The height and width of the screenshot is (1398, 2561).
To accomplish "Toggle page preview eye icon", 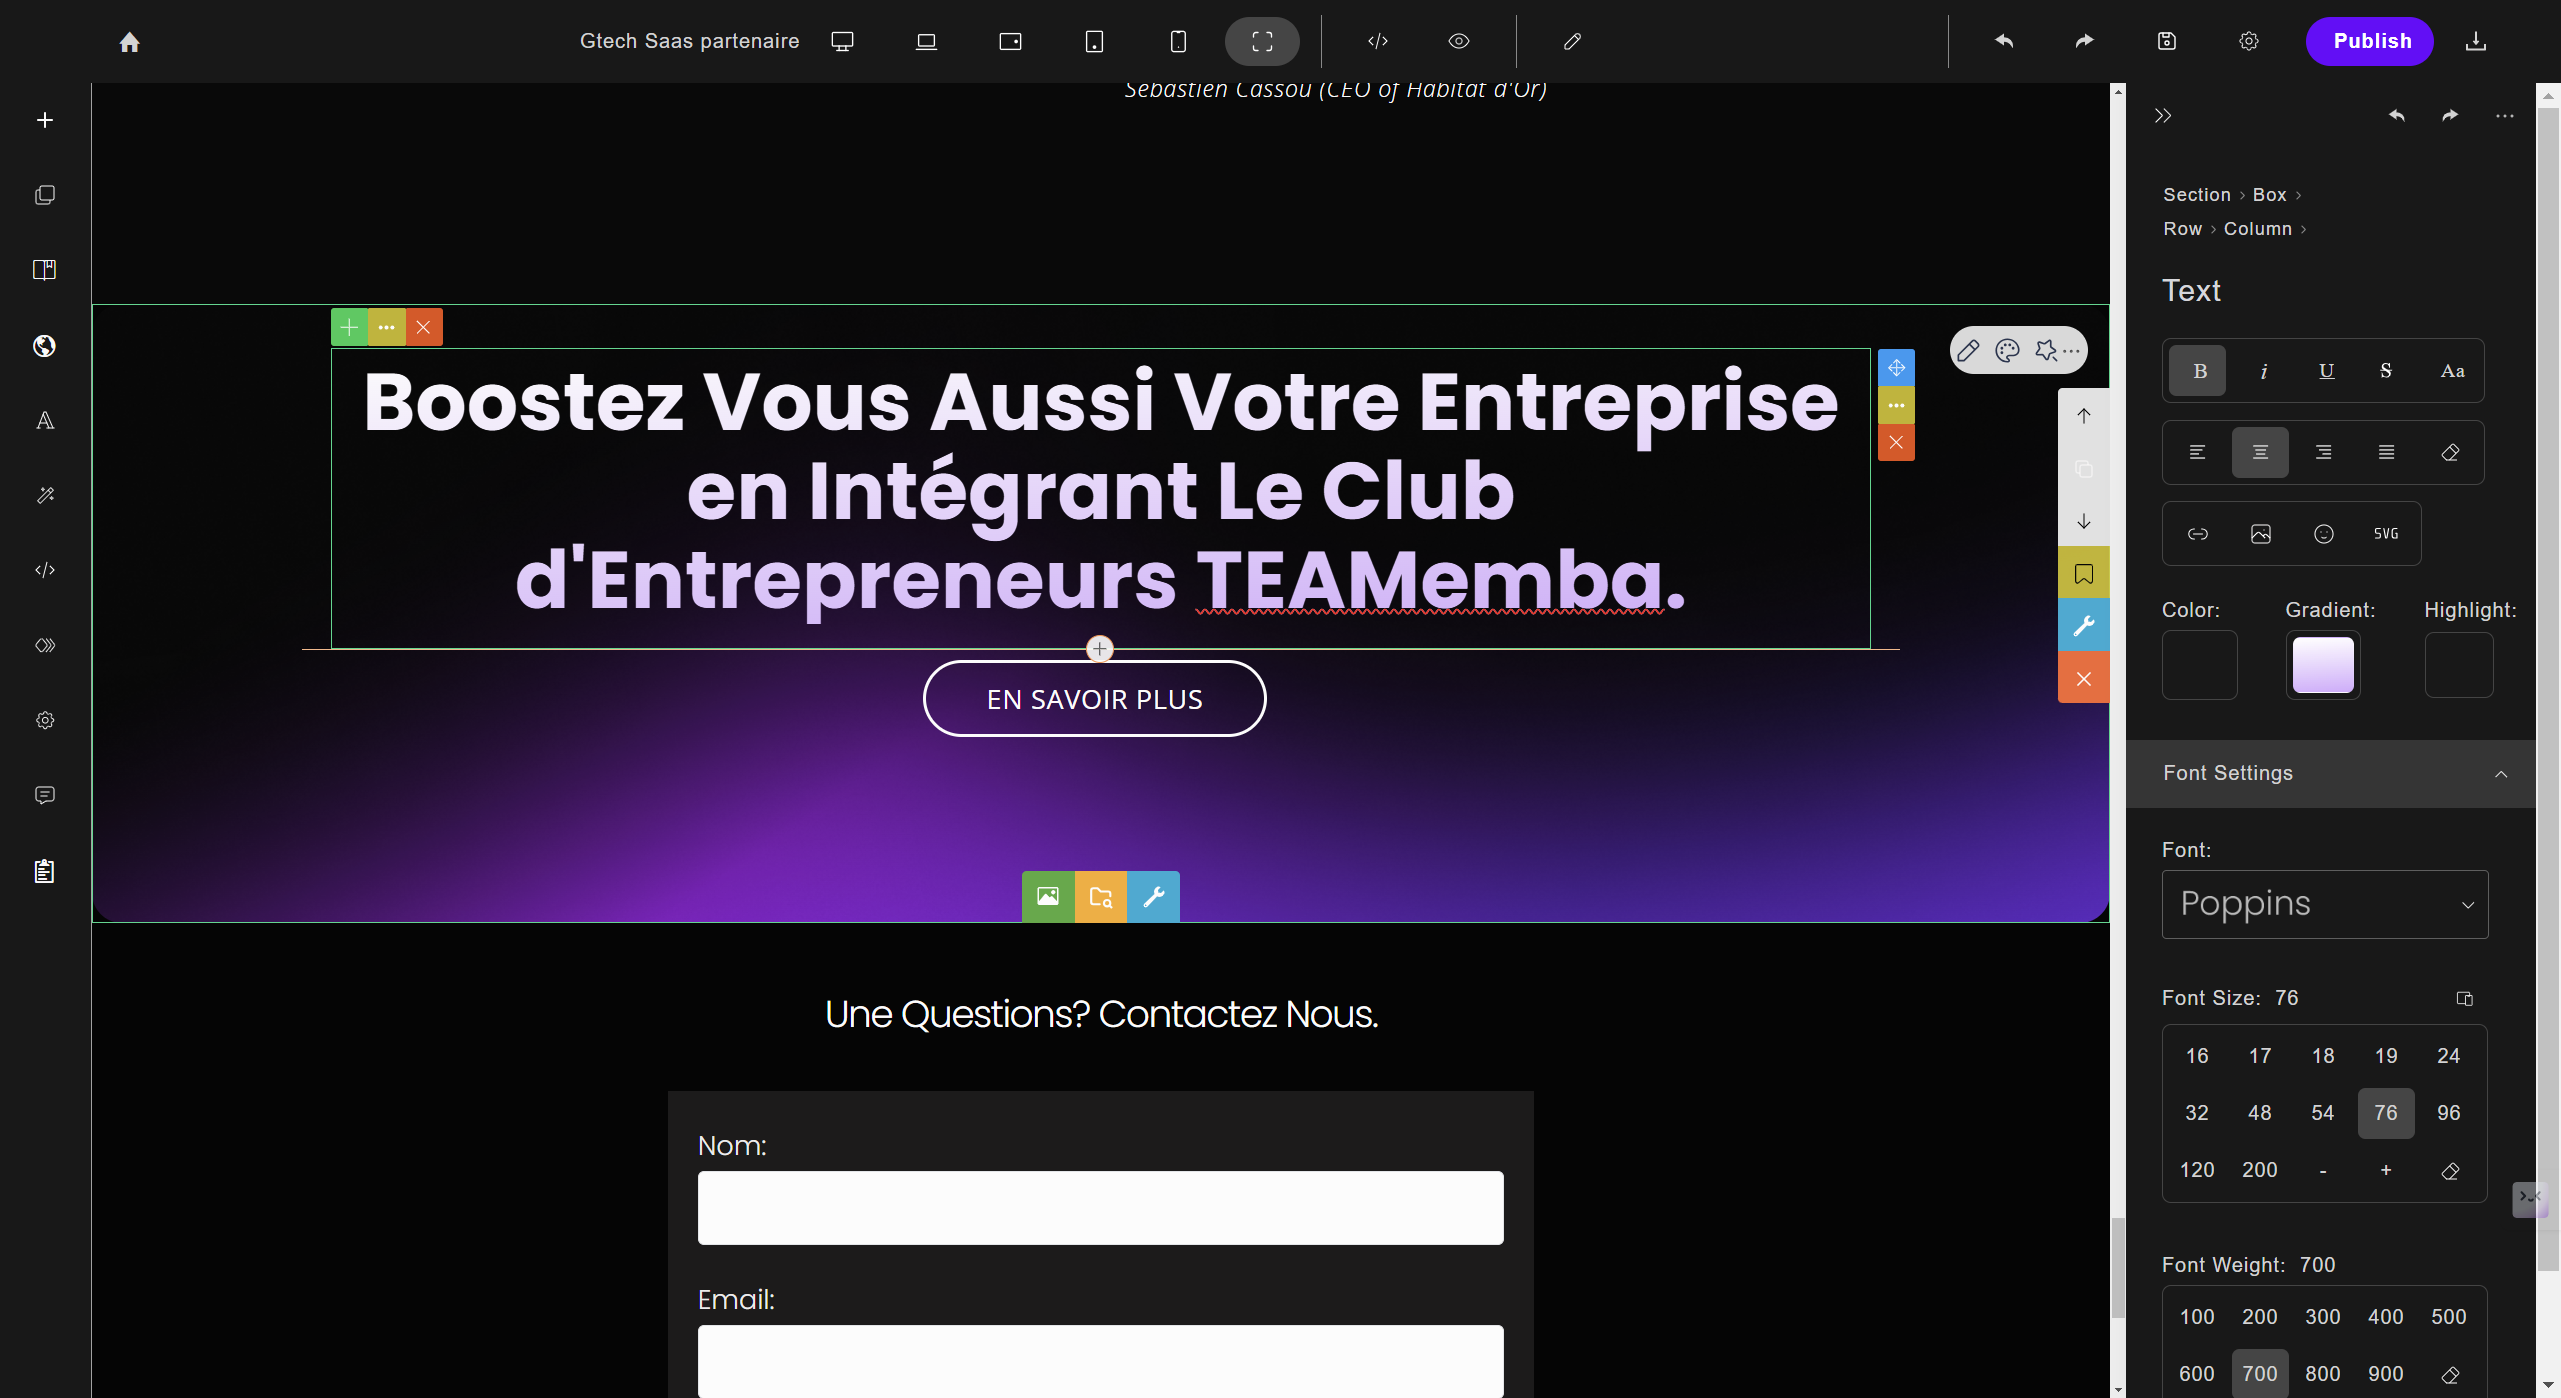I will [1458, 41].
